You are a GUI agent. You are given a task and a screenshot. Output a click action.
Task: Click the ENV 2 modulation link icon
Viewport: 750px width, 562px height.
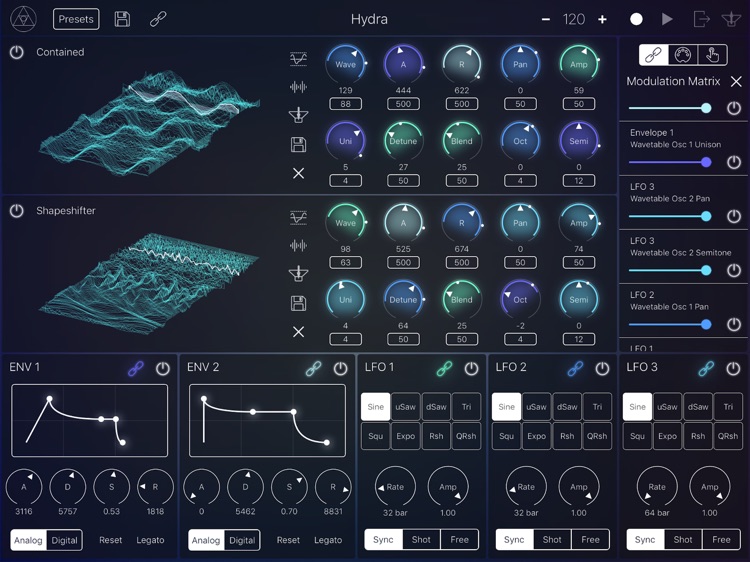(313, 368)
